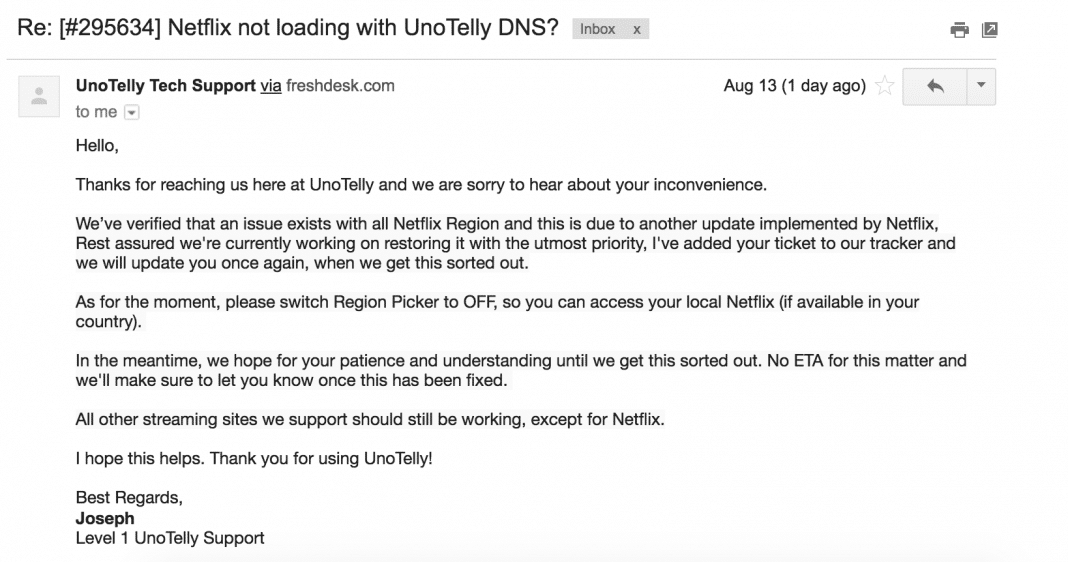This screenshot has height=562, width=1068.
Task: Star this message from UnoTelly
Action: coord(884,86)
